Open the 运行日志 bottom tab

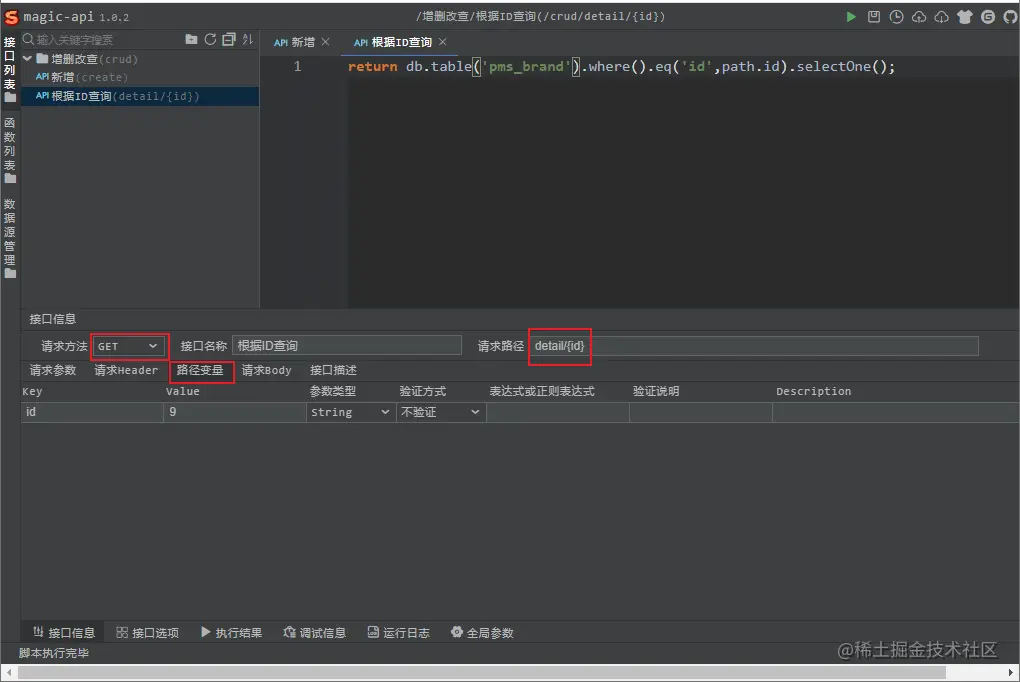[399, 633]
